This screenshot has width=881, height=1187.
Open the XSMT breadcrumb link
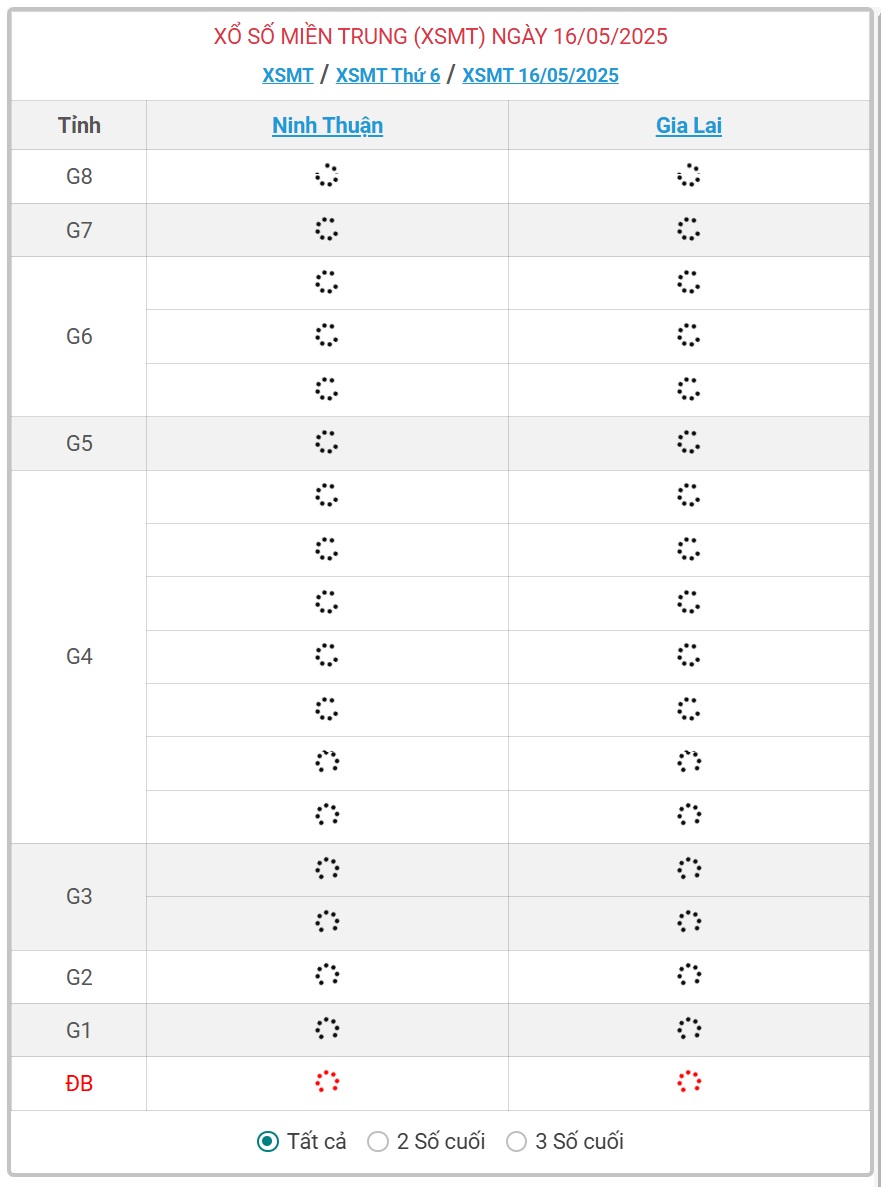pos(288,75)
